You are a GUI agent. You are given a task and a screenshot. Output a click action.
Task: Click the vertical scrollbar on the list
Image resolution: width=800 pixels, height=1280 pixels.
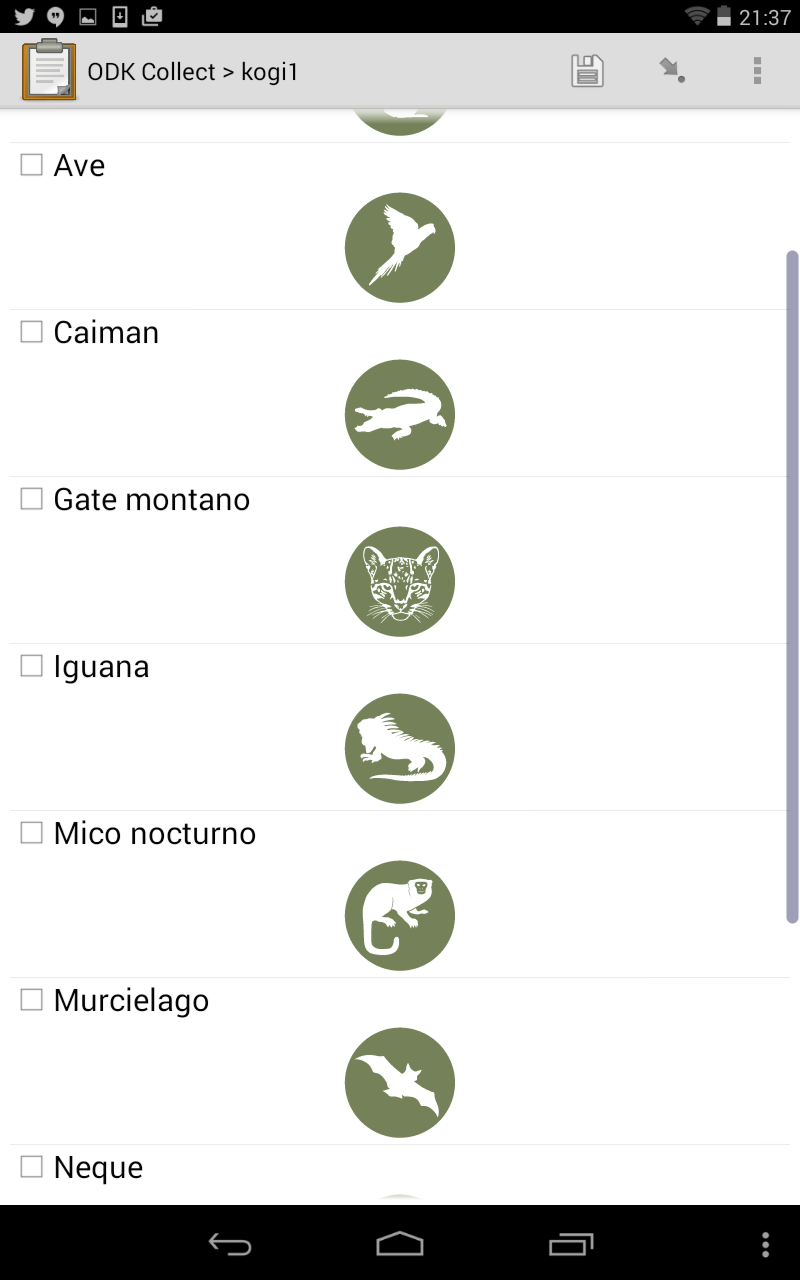[x=792, y=586]
